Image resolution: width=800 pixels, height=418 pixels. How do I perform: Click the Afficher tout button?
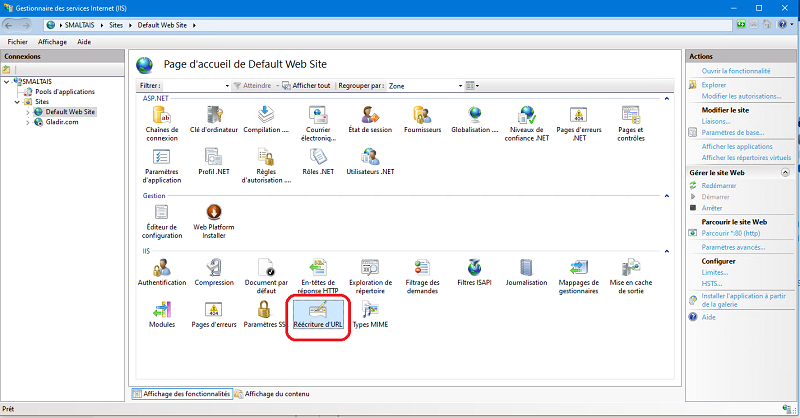pos(307,86)
